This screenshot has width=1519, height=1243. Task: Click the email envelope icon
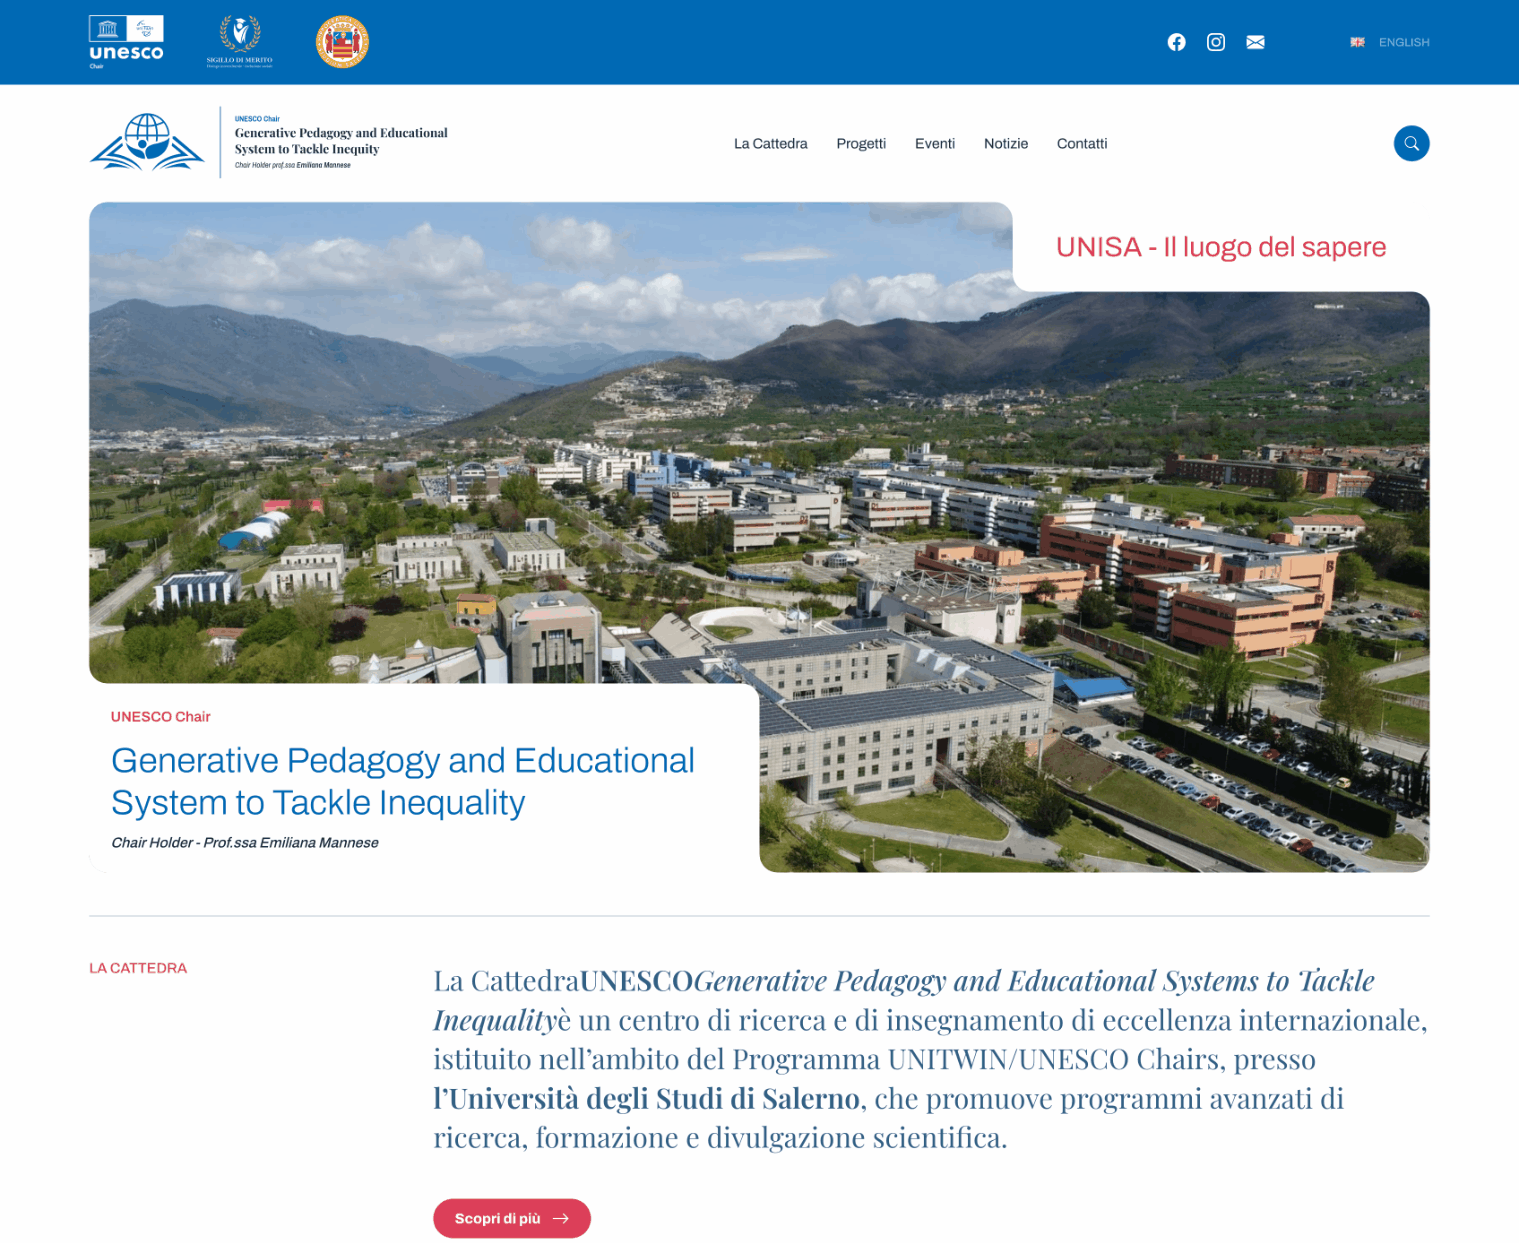(1255, 42)
